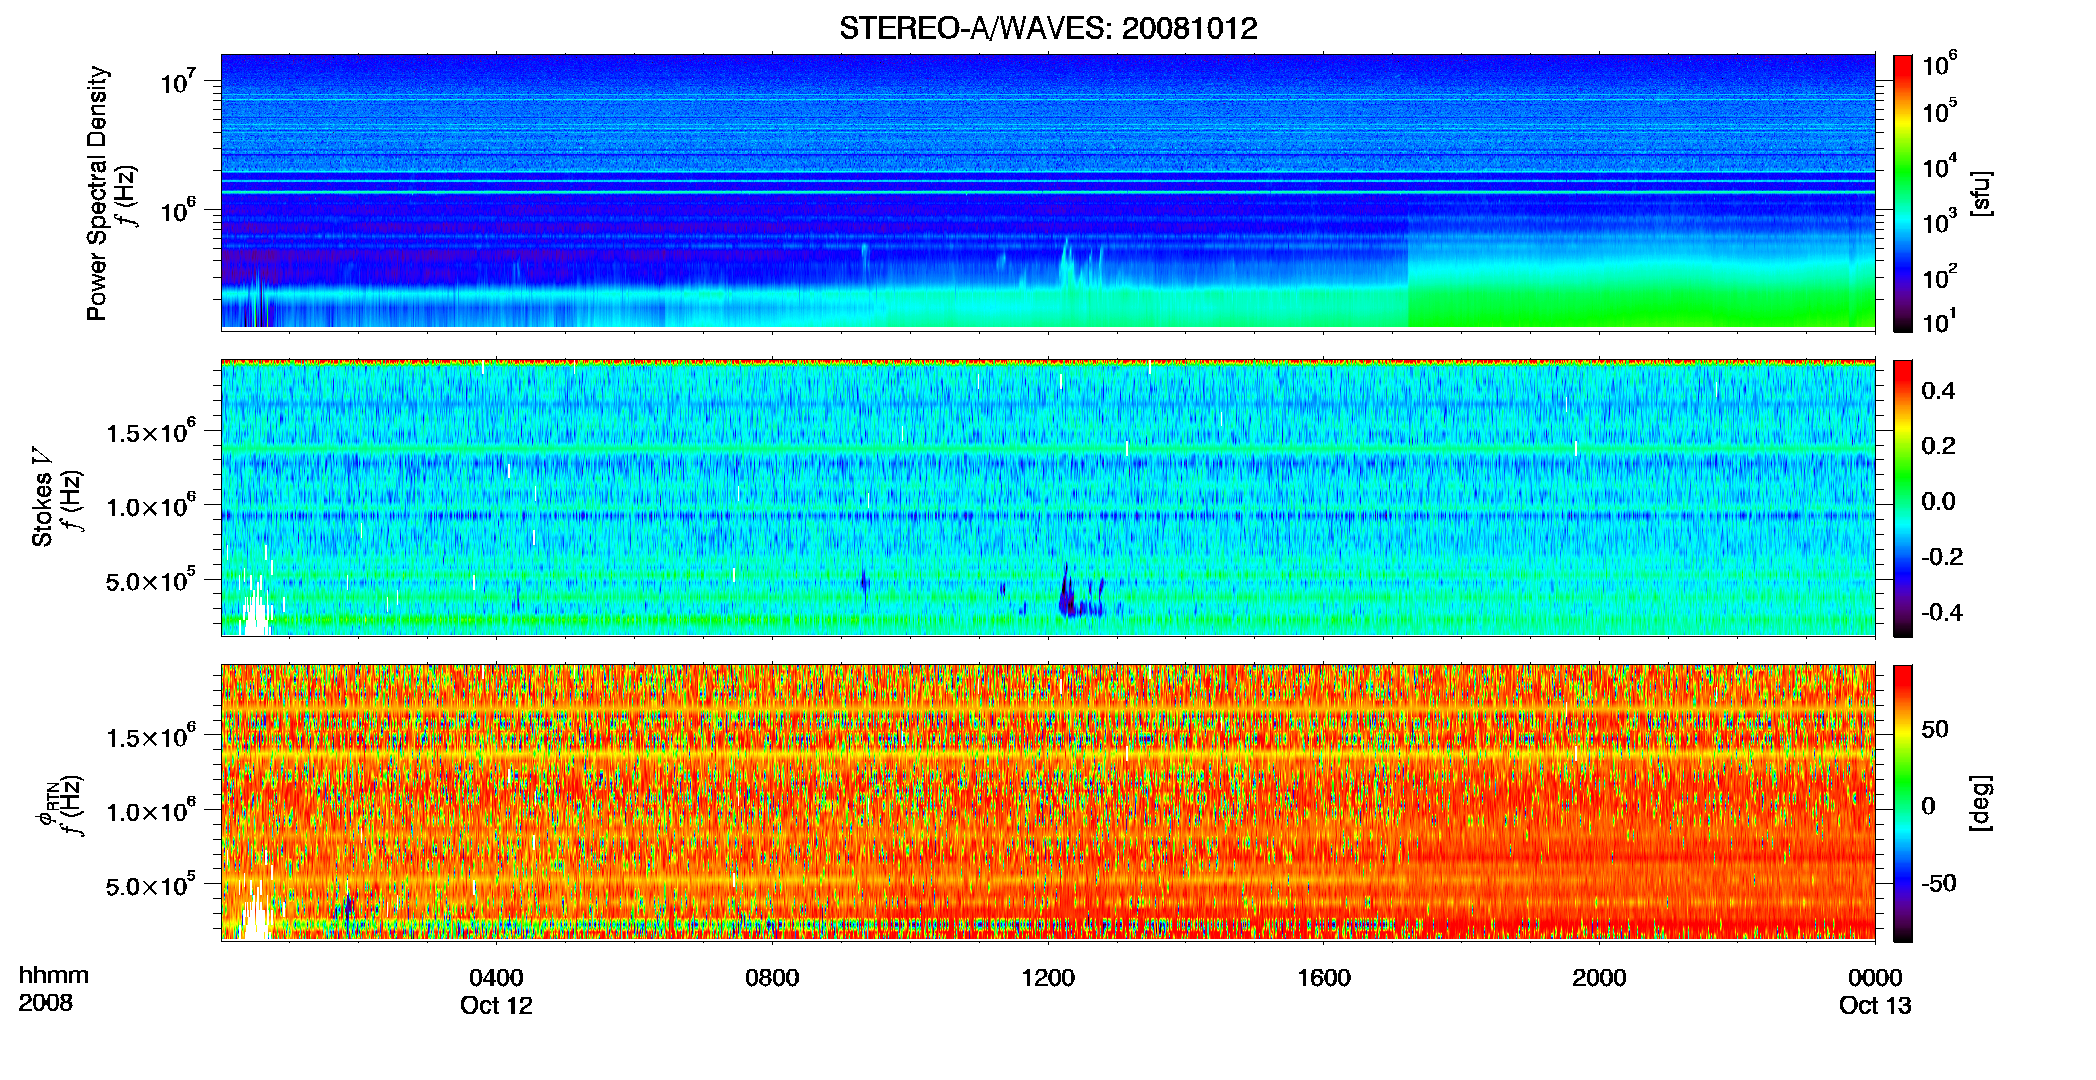Click the STEREO-A/WAVES: 20081012 title
2096x1080 pixels.
[x=1048, y=28]
